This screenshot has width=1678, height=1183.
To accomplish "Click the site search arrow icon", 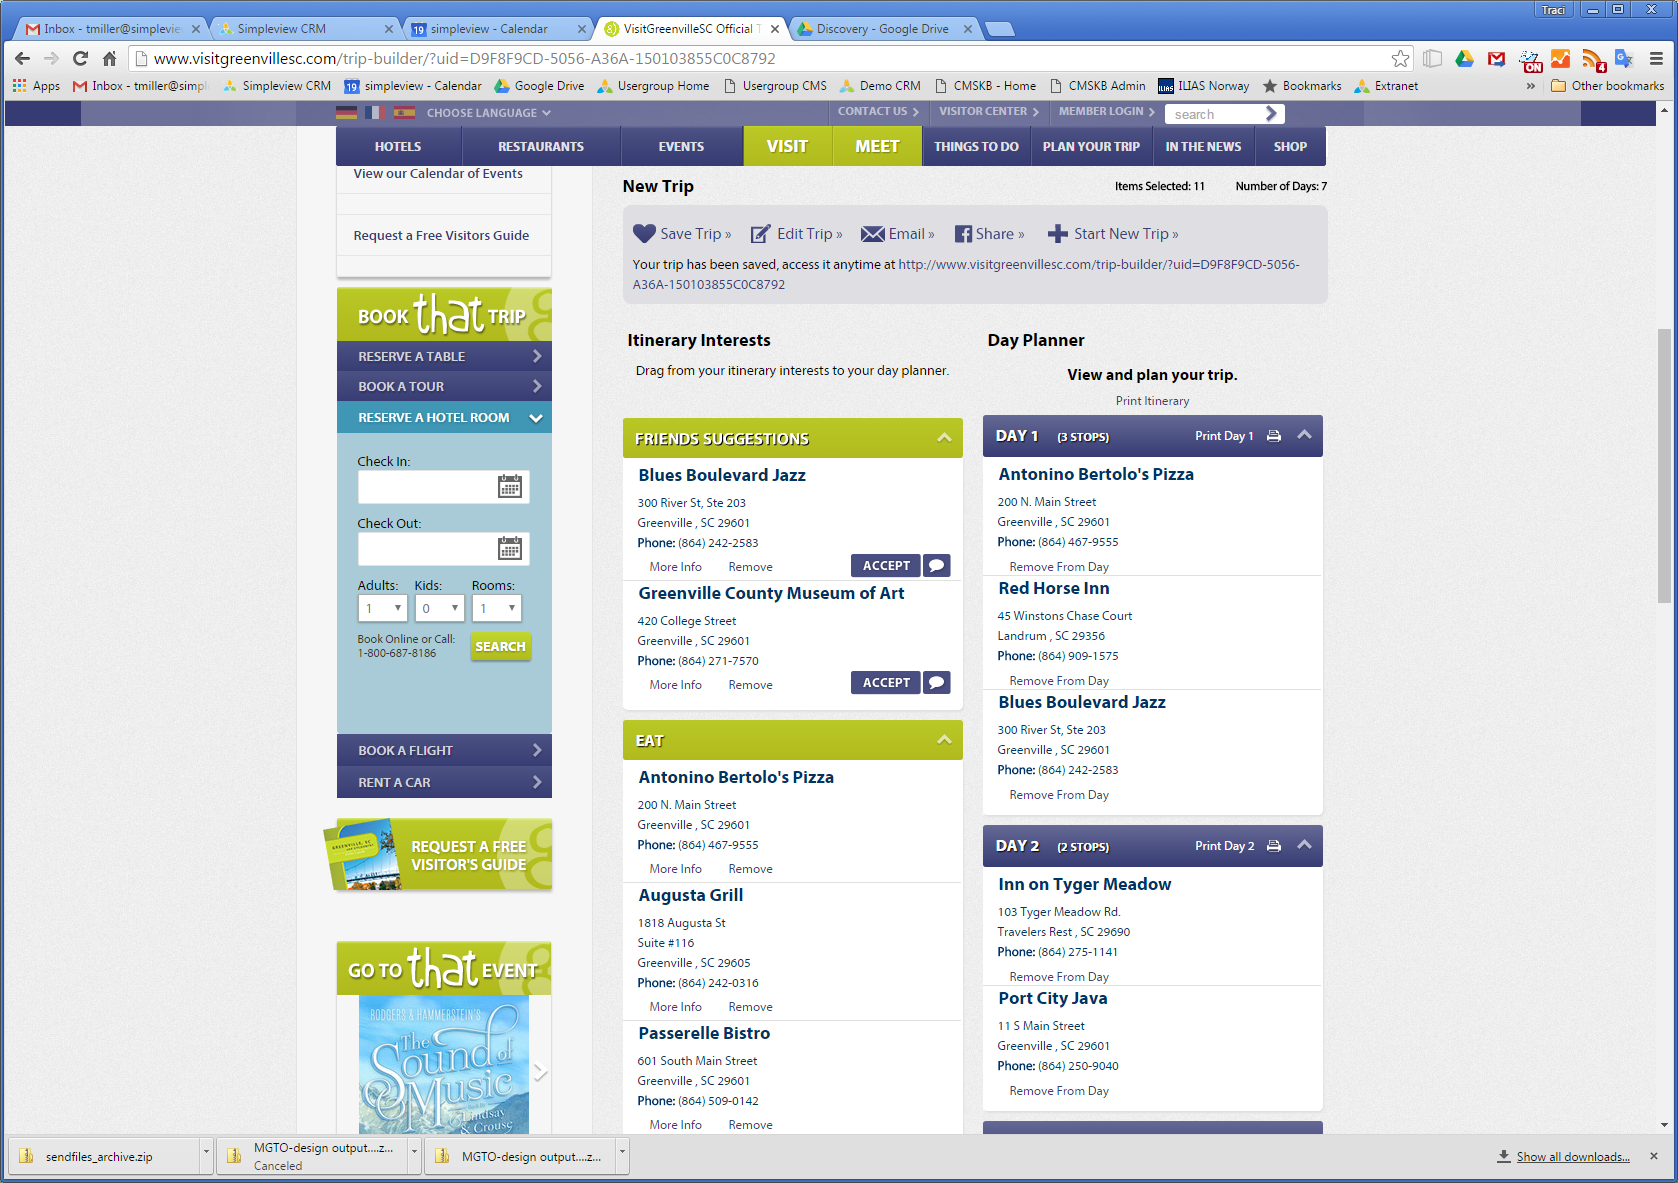I will (x=1271, y=113).
